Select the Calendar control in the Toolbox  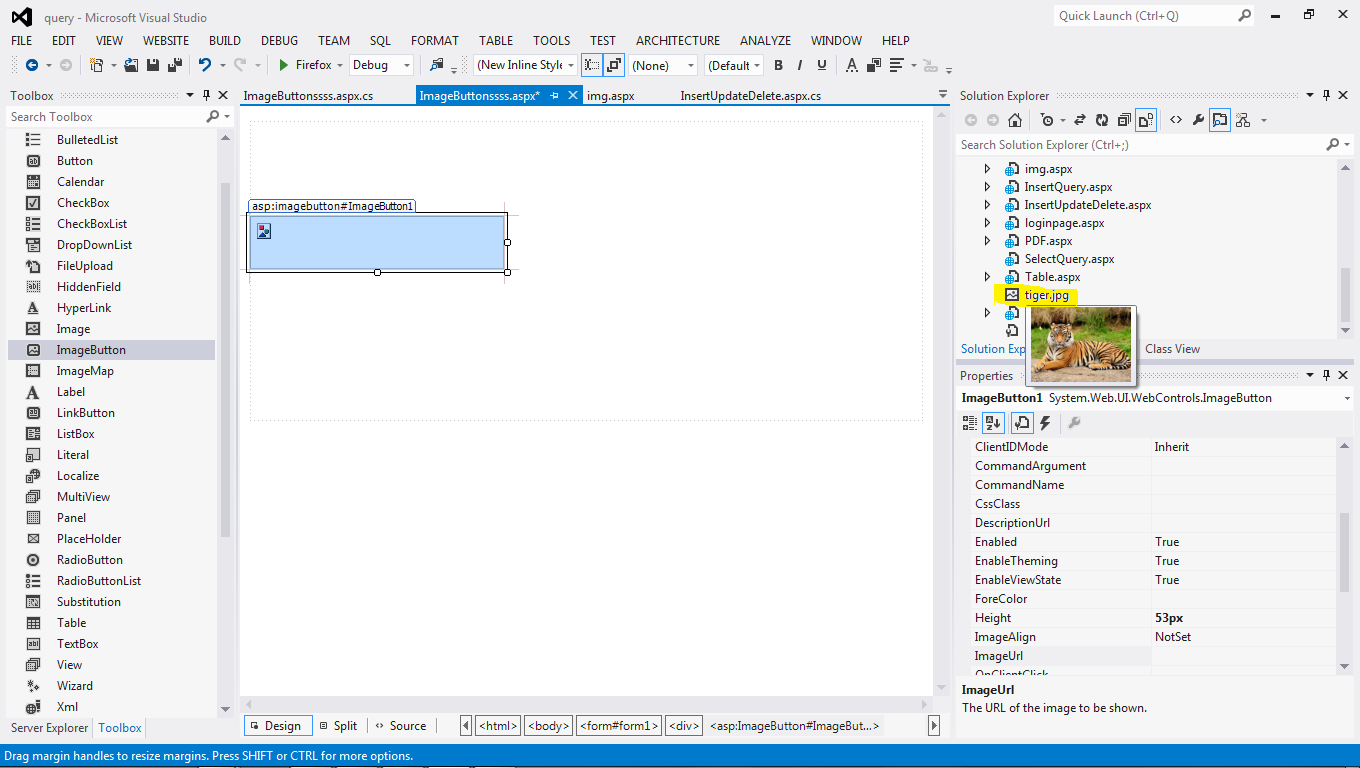click(78, 181)
